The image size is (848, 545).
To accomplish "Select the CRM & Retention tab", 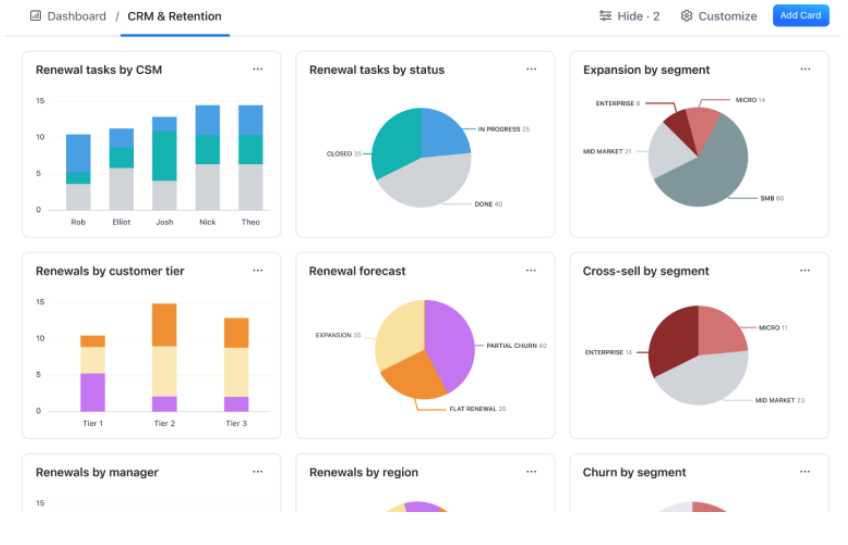I will click(x=175, y=16).
